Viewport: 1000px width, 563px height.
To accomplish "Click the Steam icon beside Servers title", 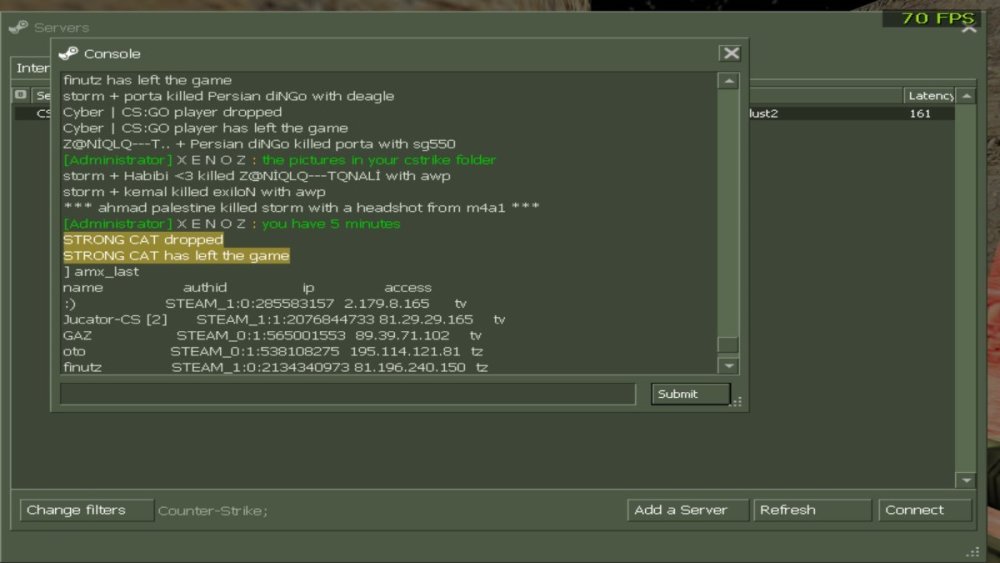I will 18,27.
